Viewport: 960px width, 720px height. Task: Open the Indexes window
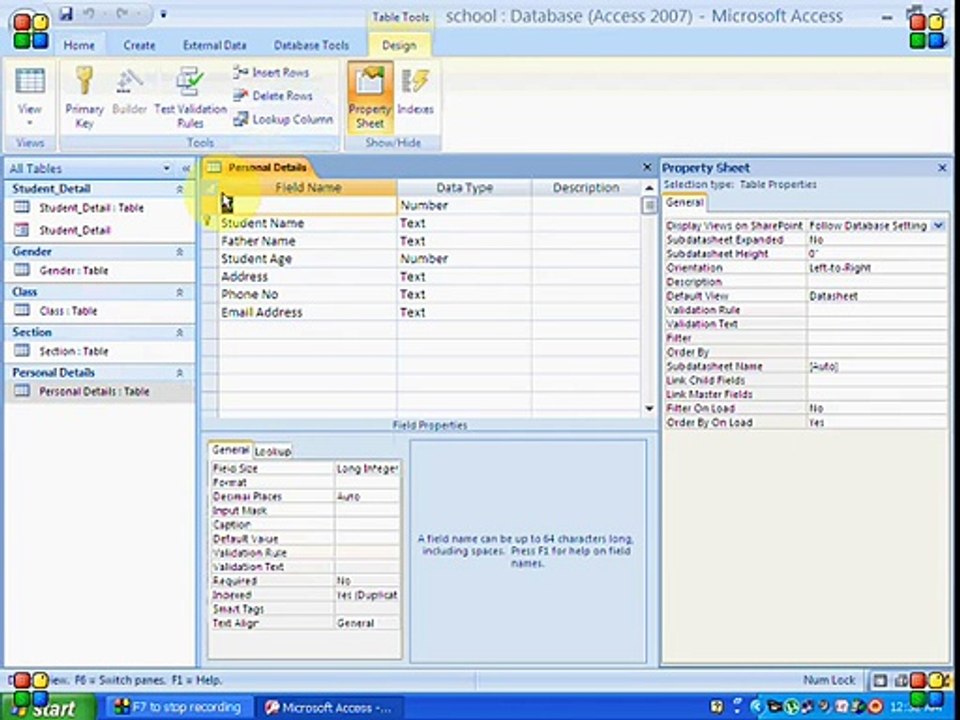[416, 92]
